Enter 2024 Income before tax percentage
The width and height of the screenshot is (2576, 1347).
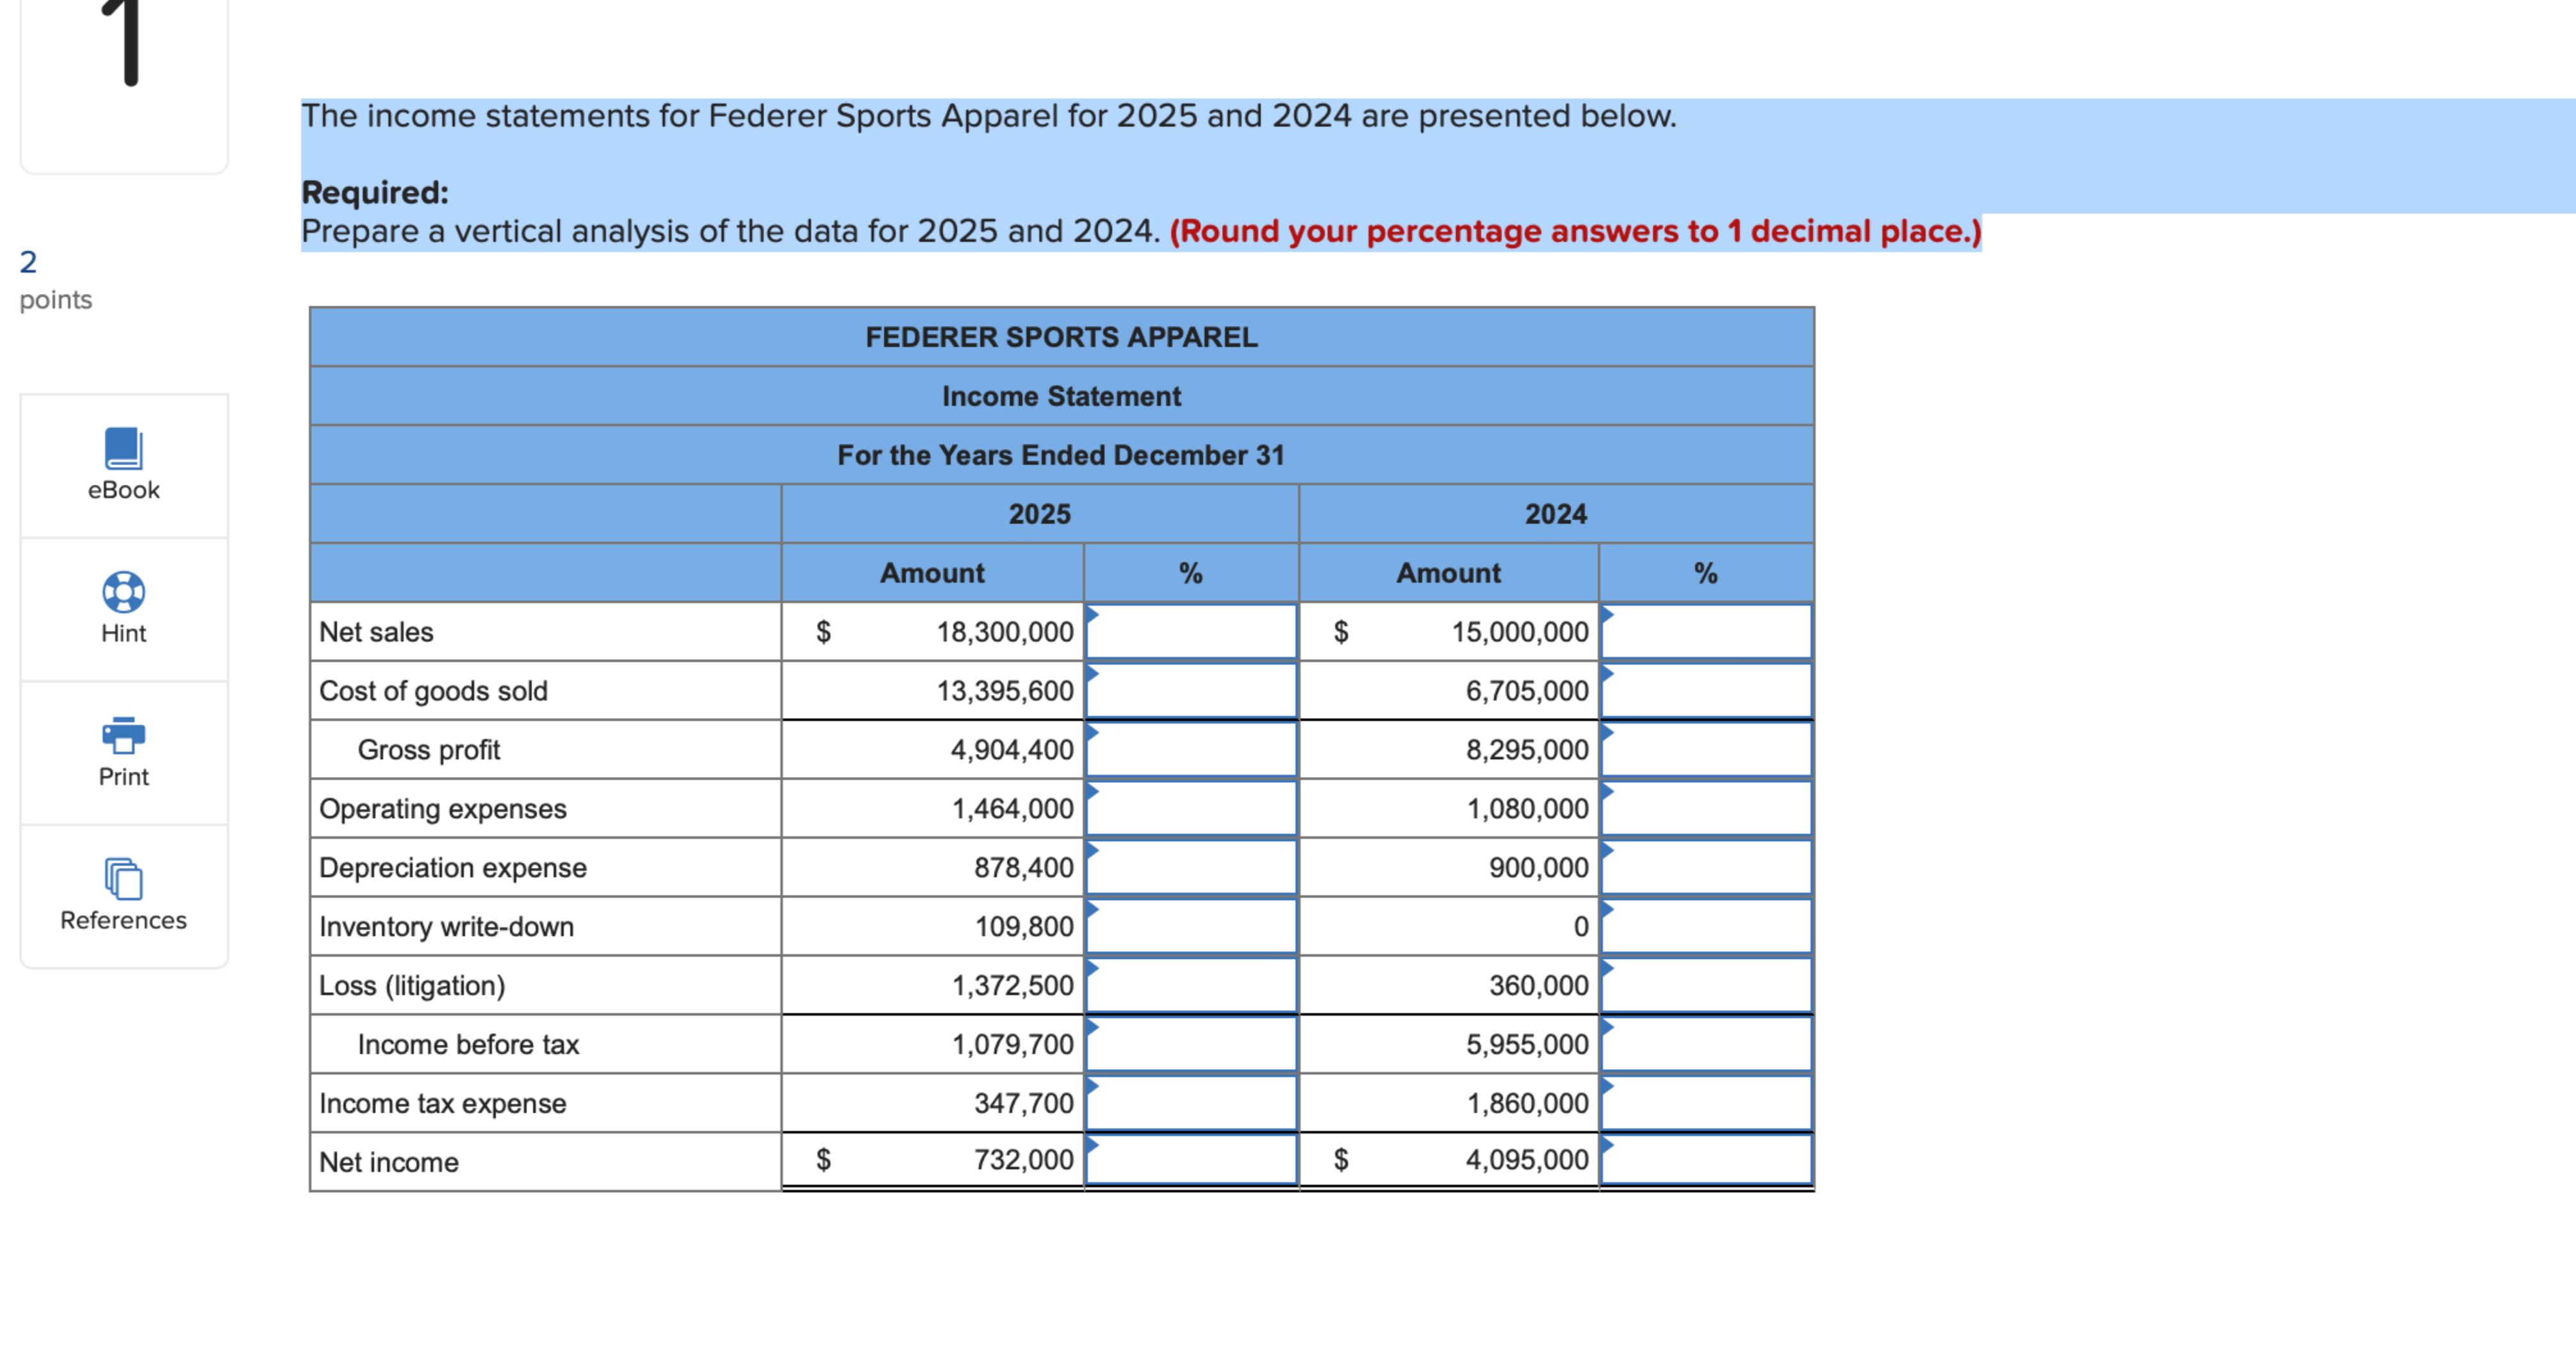tap(1706, 1045)
